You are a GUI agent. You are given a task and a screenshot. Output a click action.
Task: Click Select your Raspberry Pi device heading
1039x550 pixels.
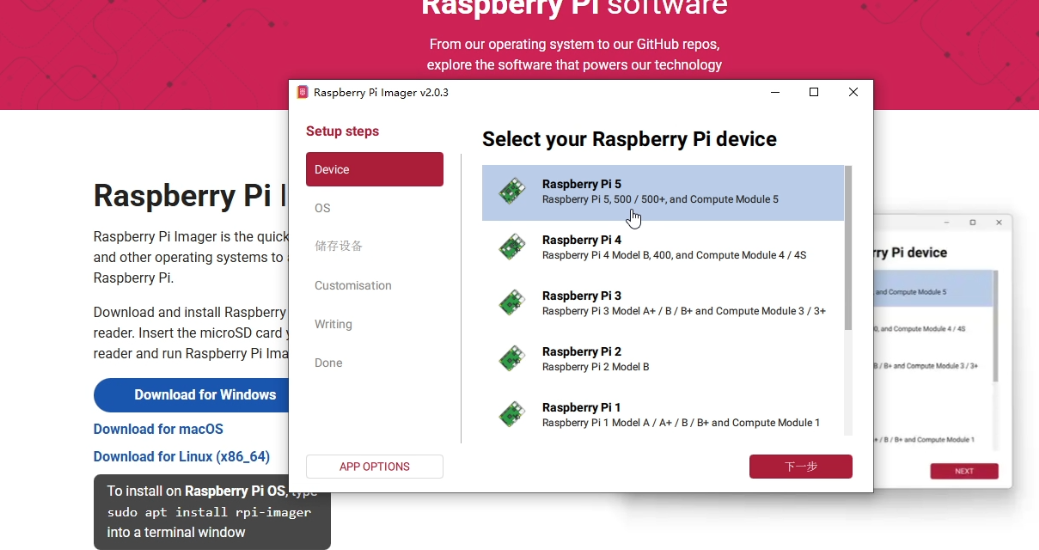coord(629,139)
